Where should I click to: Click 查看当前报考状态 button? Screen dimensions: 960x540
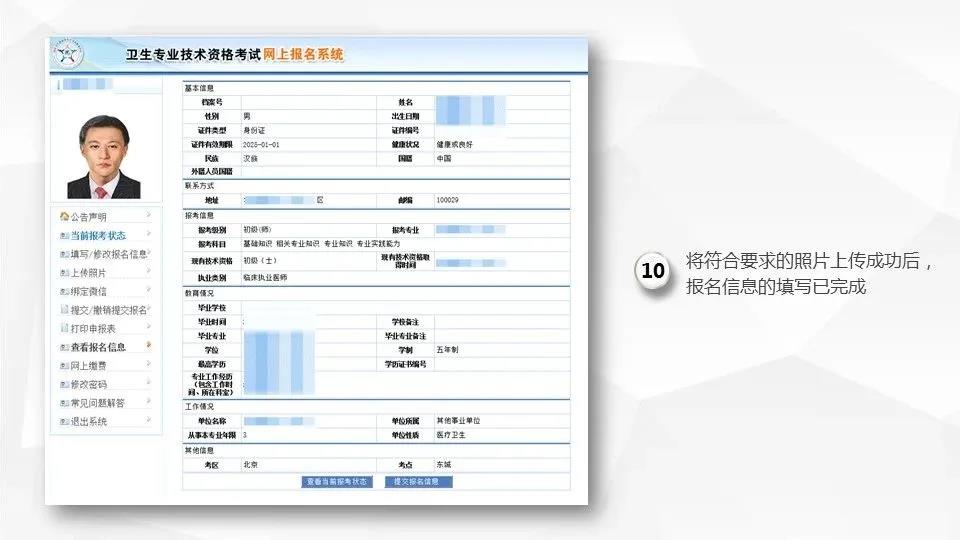tap(337, 482)
